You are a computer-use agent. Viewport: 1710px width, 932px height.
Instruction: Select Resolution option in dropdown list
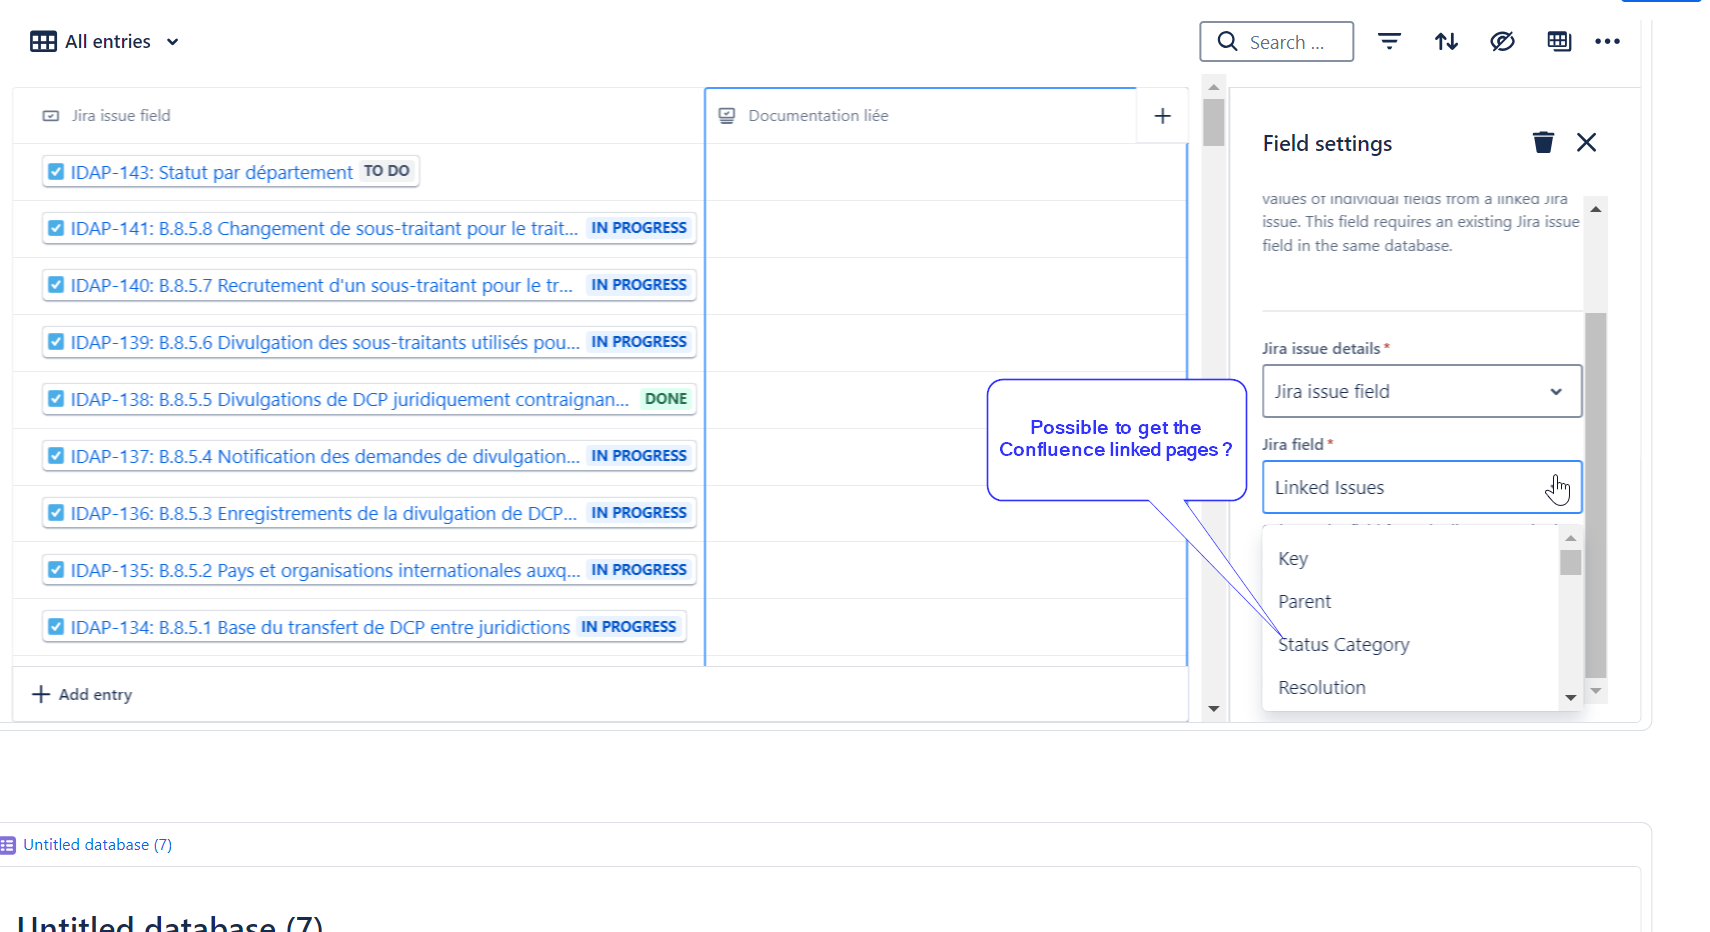pos(1321,688)
